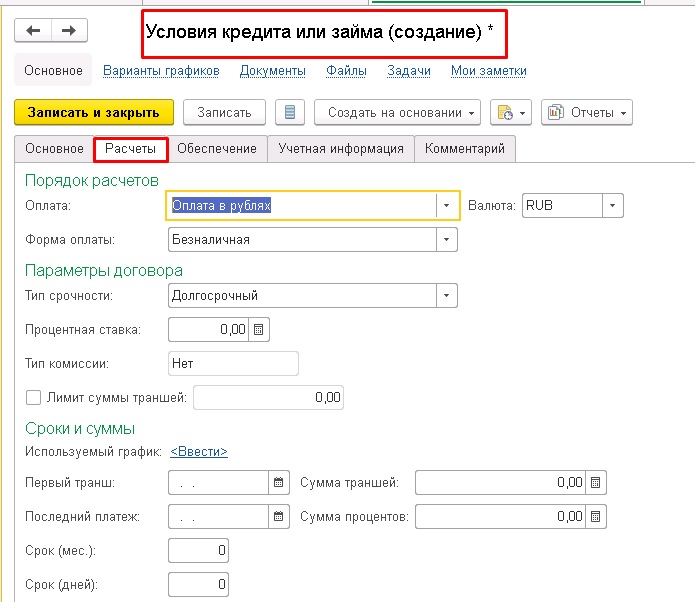
Task: Open the calendar picker for Первый транш
Action: point(279,482)
